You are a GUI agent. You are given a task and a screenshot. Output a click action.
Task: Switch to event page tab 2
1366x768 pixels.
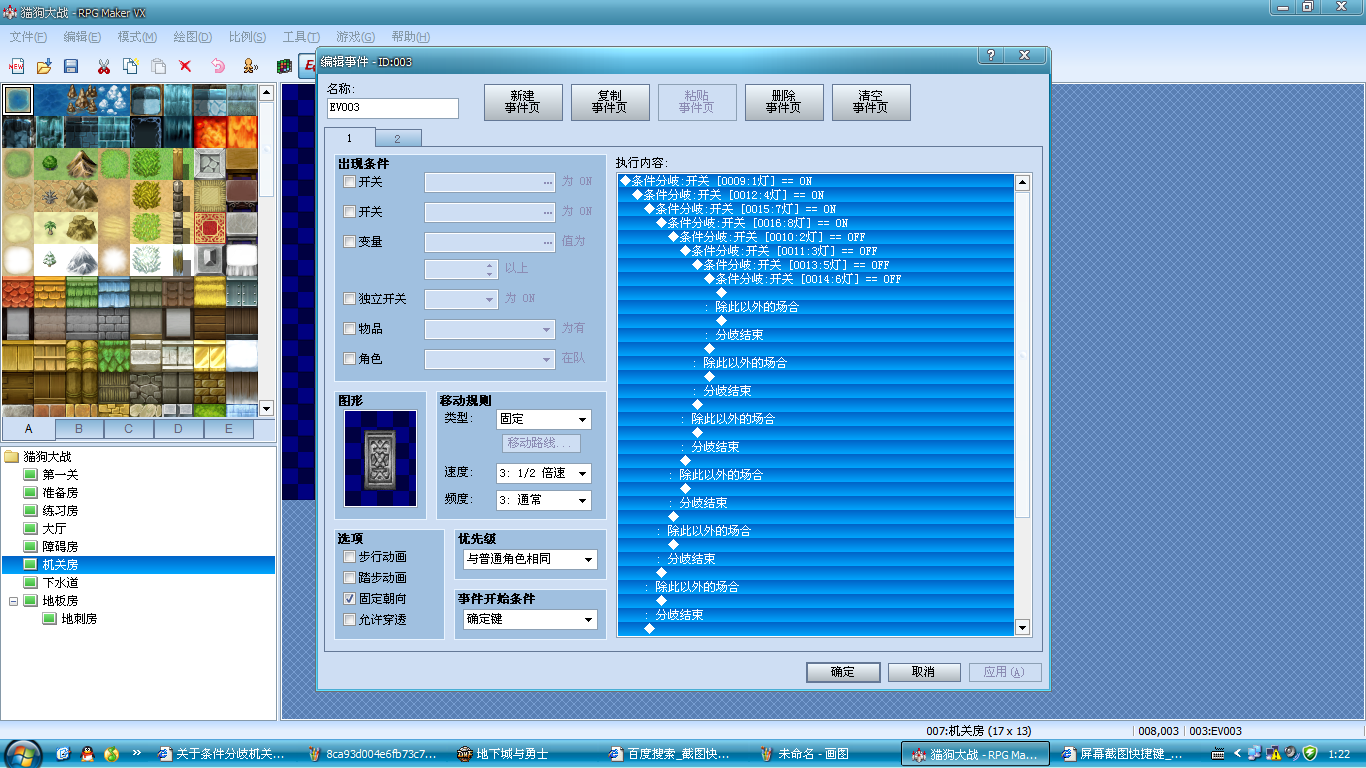pos(397,139)
